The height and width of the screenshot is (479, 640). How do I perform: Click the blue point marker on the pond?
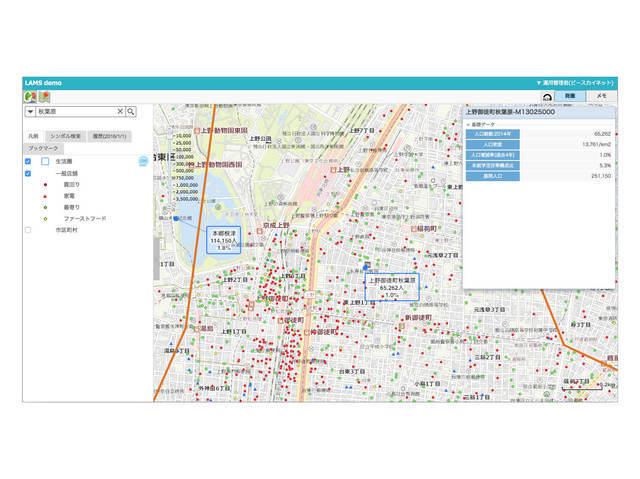pos(176,217)
